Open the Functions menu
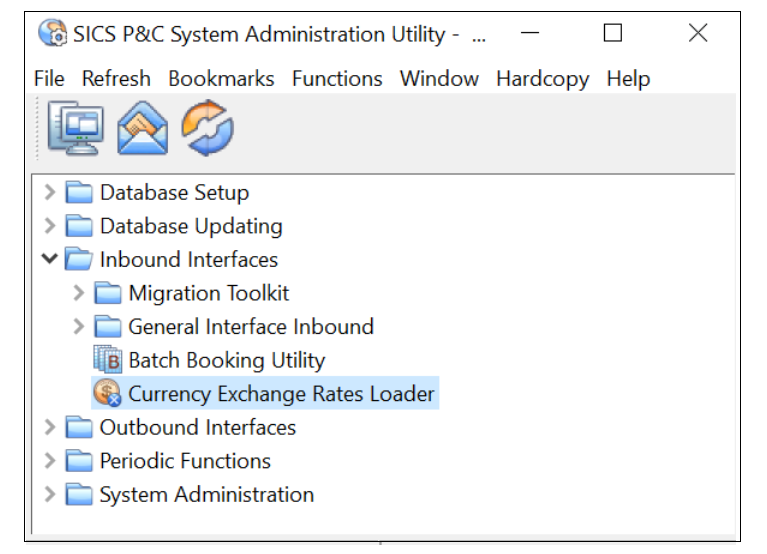Image resolution: width=767 pixels, height=554 pixels. click(x=337, y=78)
